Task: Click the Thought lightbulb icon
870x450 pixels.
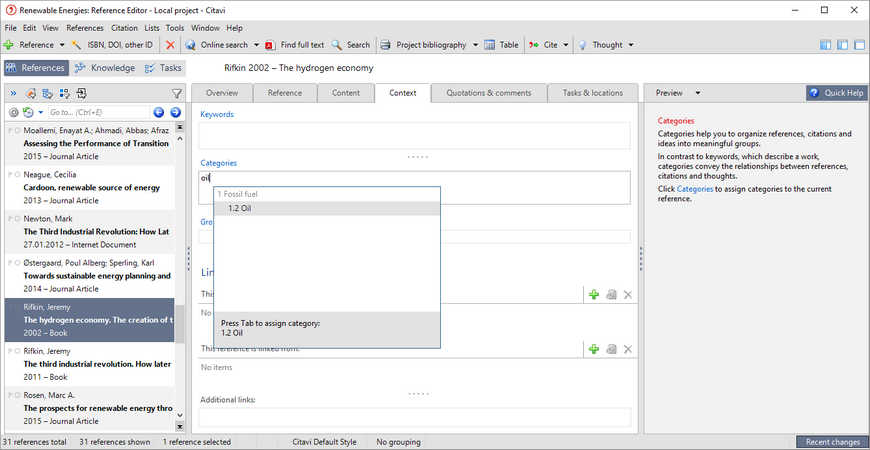Action: [x=583, y=45]
